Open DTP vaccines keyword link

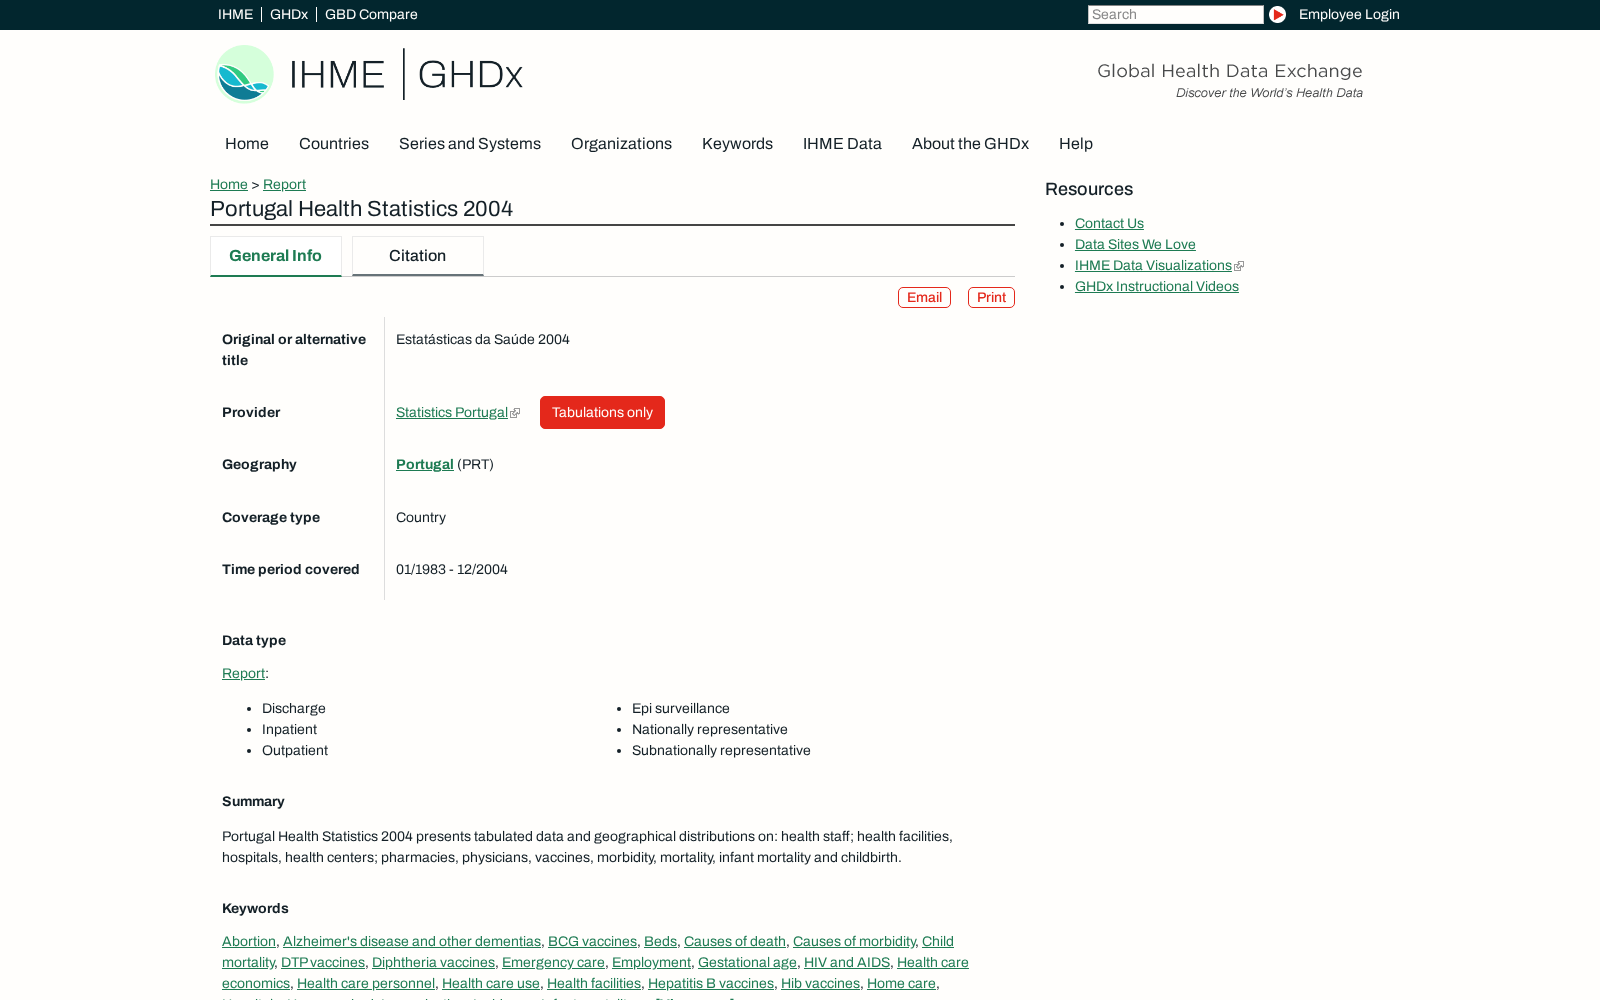pos(323,963)
